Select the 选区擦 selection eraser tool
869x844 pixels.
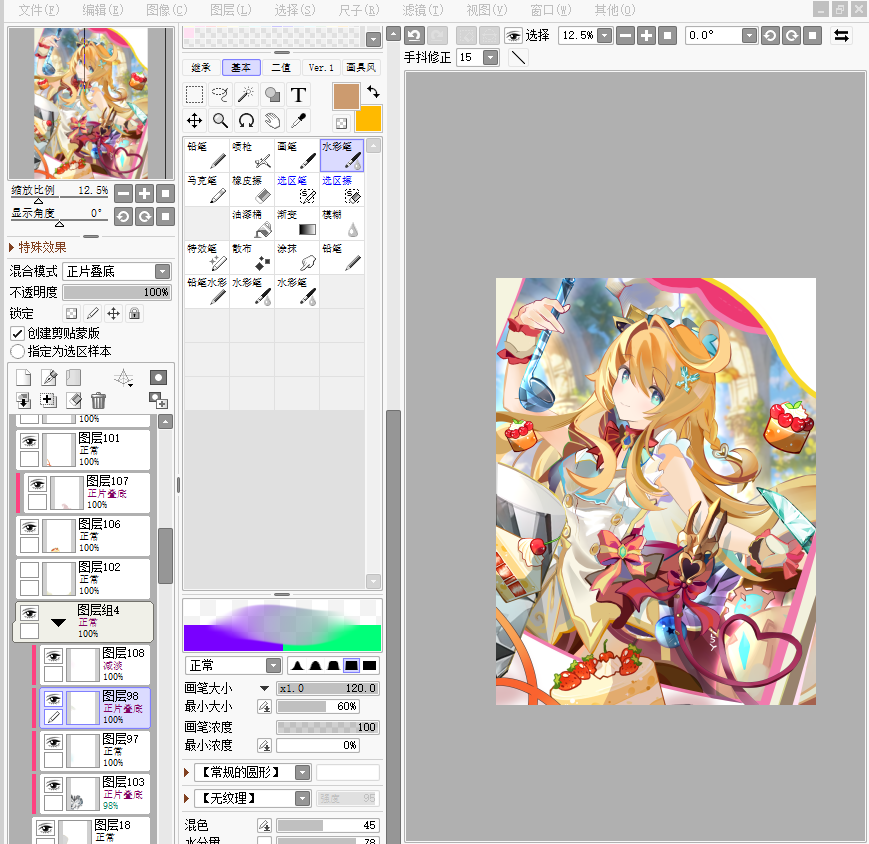click(342, 189)
